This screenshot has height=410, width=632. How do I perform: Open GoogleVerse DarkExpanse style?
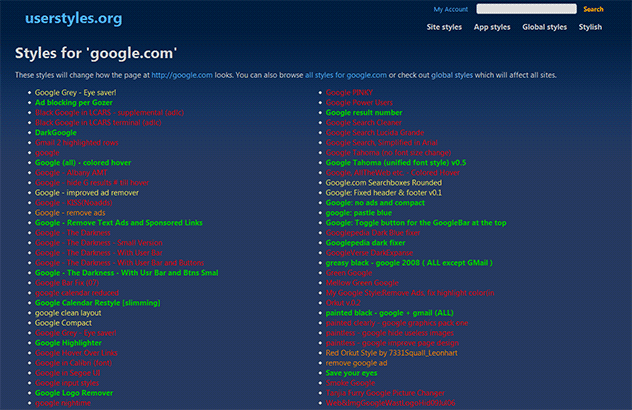point(370,253)
